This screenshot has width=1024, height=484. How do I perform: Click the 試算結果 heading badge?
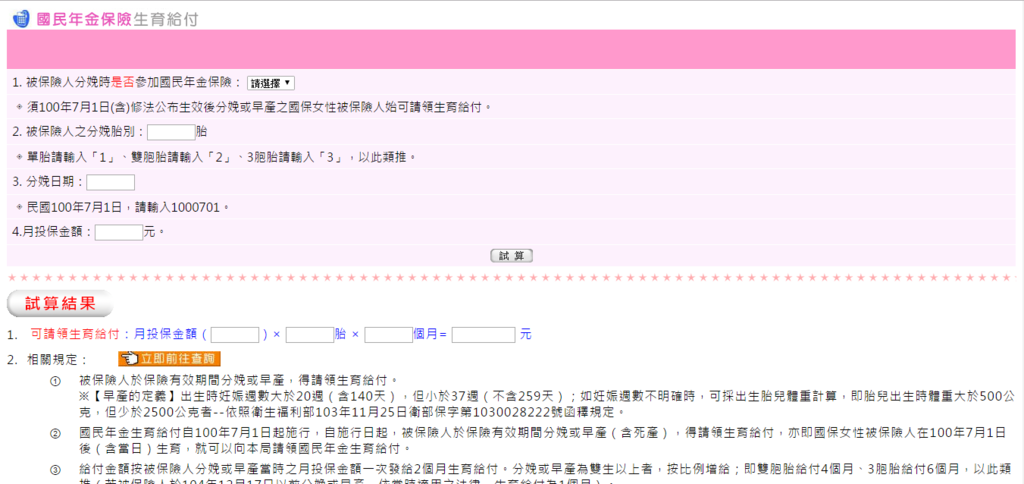[x=60, y=303]
